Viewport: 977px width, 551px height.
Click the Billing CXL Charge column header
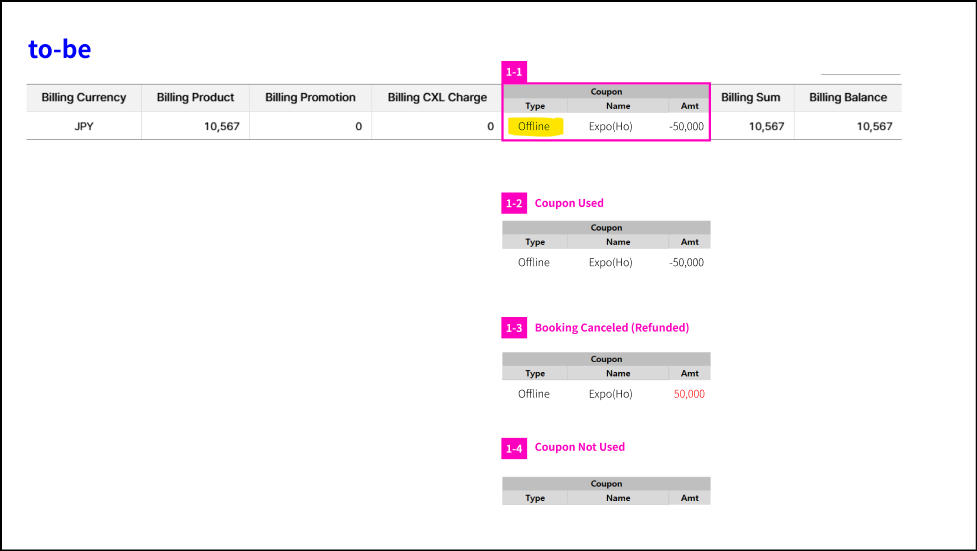[437, 98]
